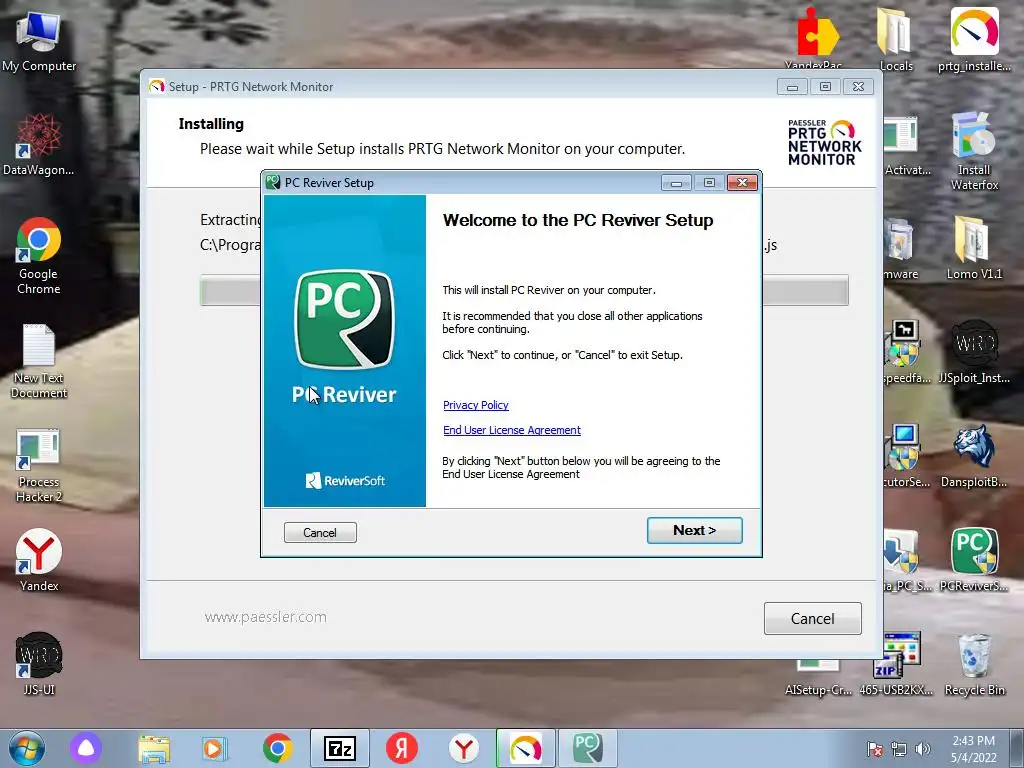The height and width of the screenshot is (768, 1024).
Task: Open Chrome from the taskbar
Action: pos(278,748)
